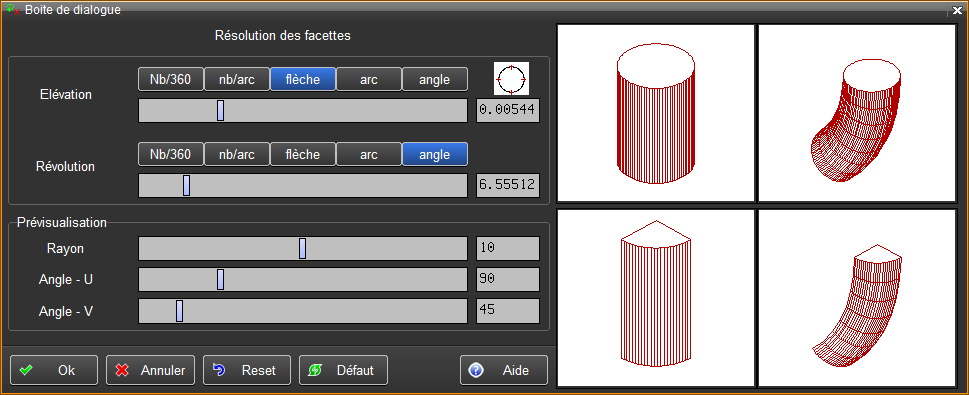Close the Boite de dialogue window
Image resolution: width=969 pixels, height=395 pixels.
957,10
